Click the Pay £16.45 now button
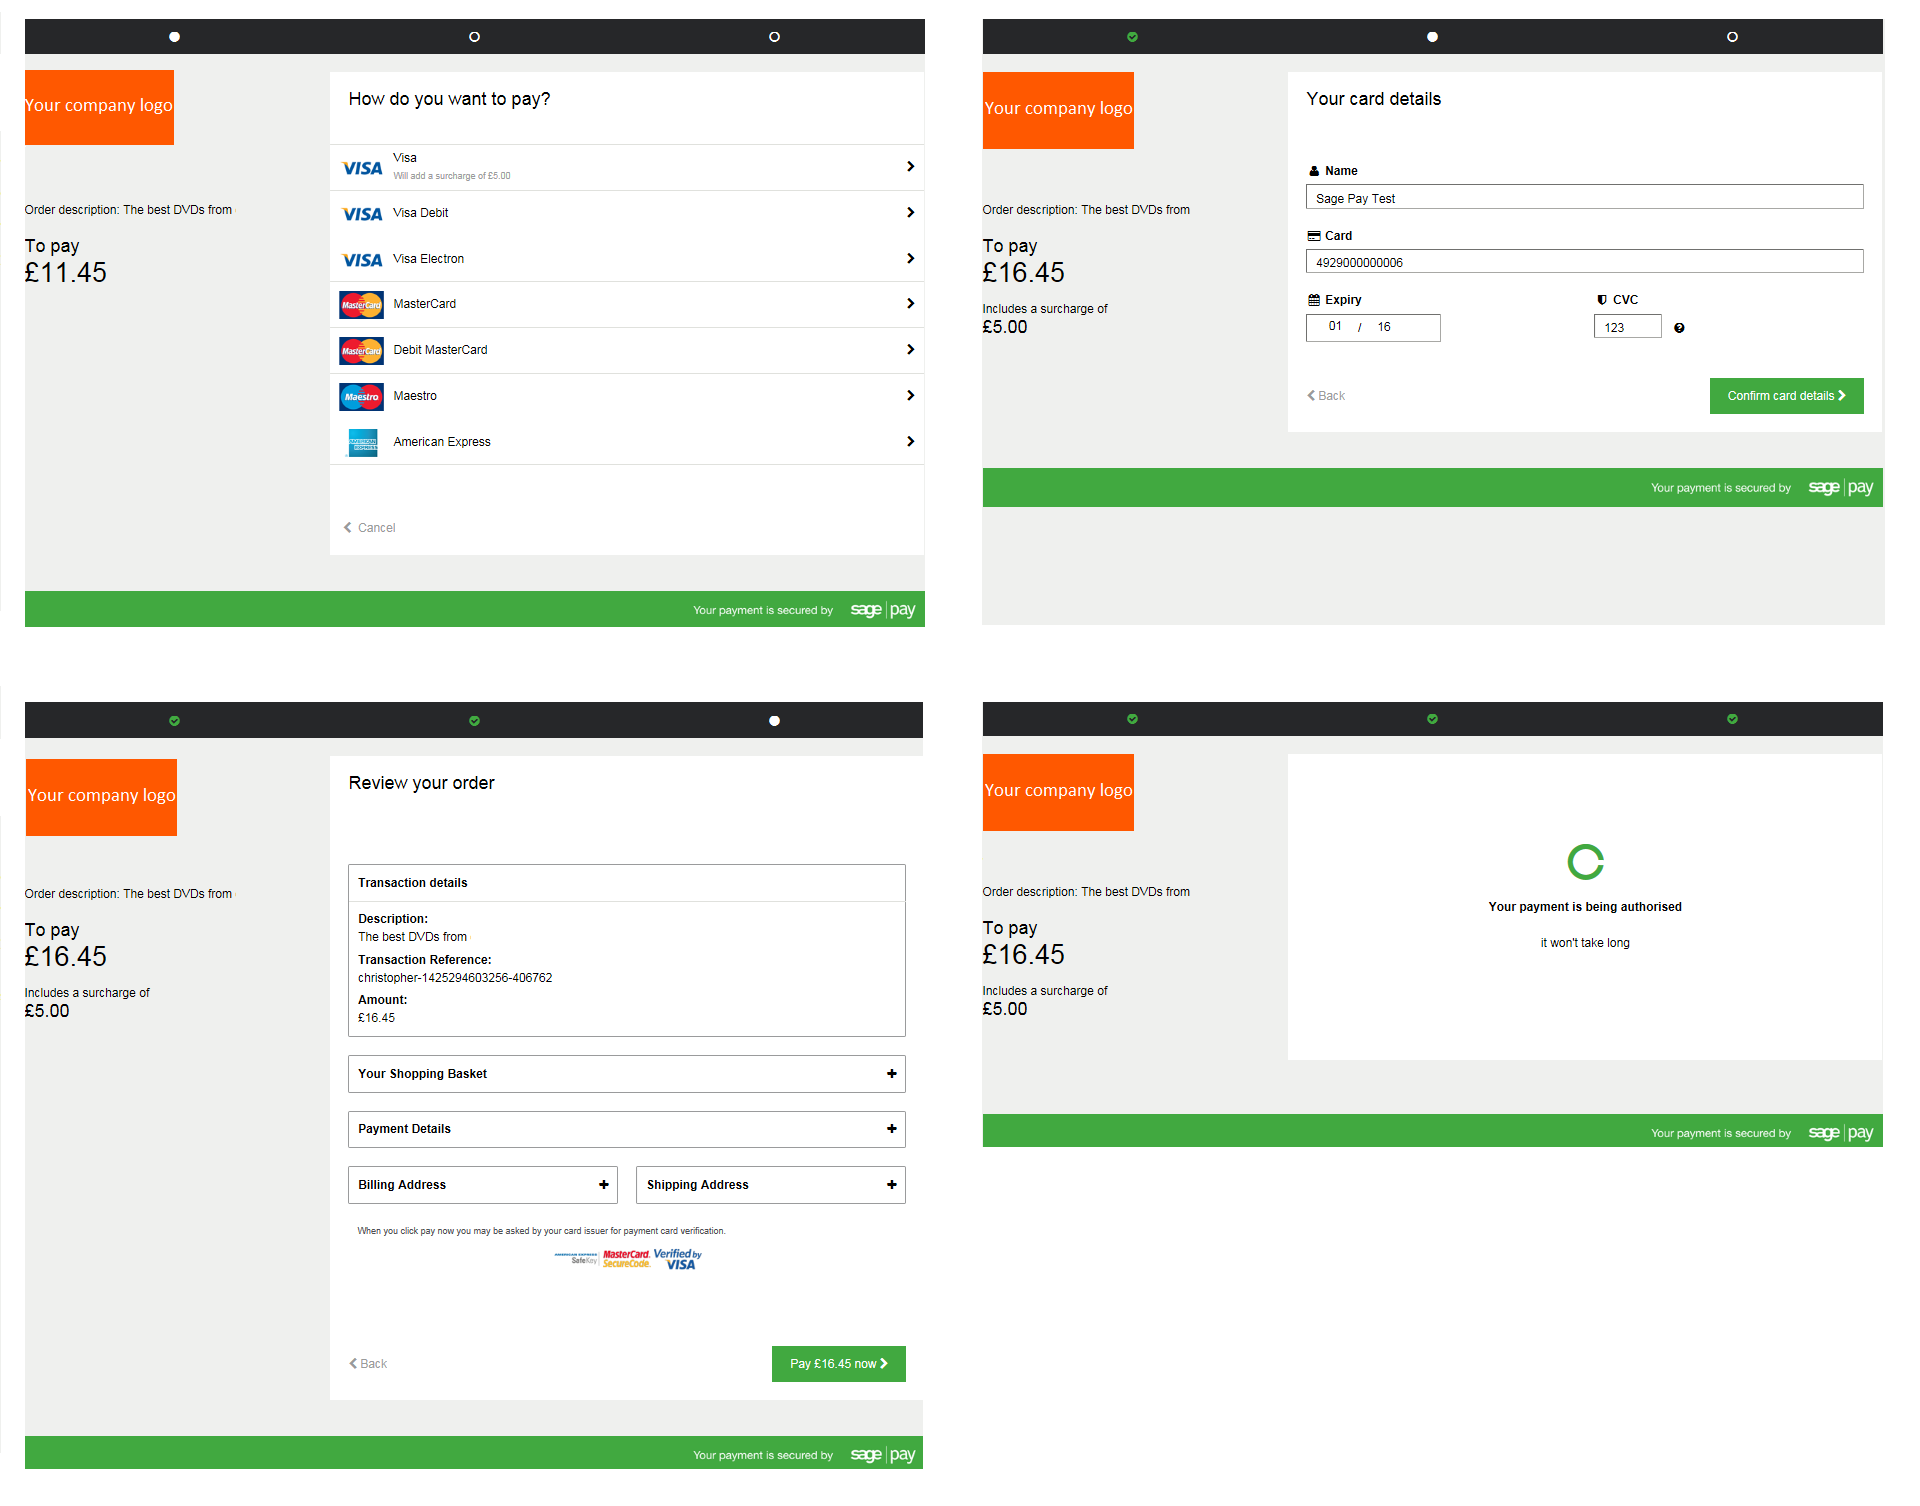 coord(838,1363)
